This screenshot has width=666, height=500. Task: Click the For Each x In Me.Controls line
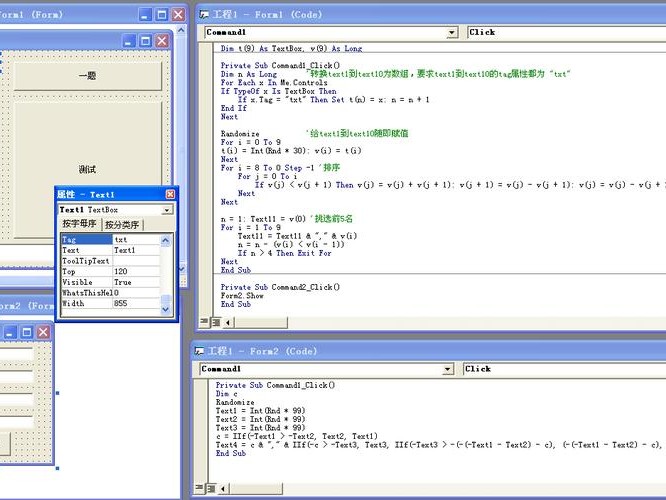274,83
